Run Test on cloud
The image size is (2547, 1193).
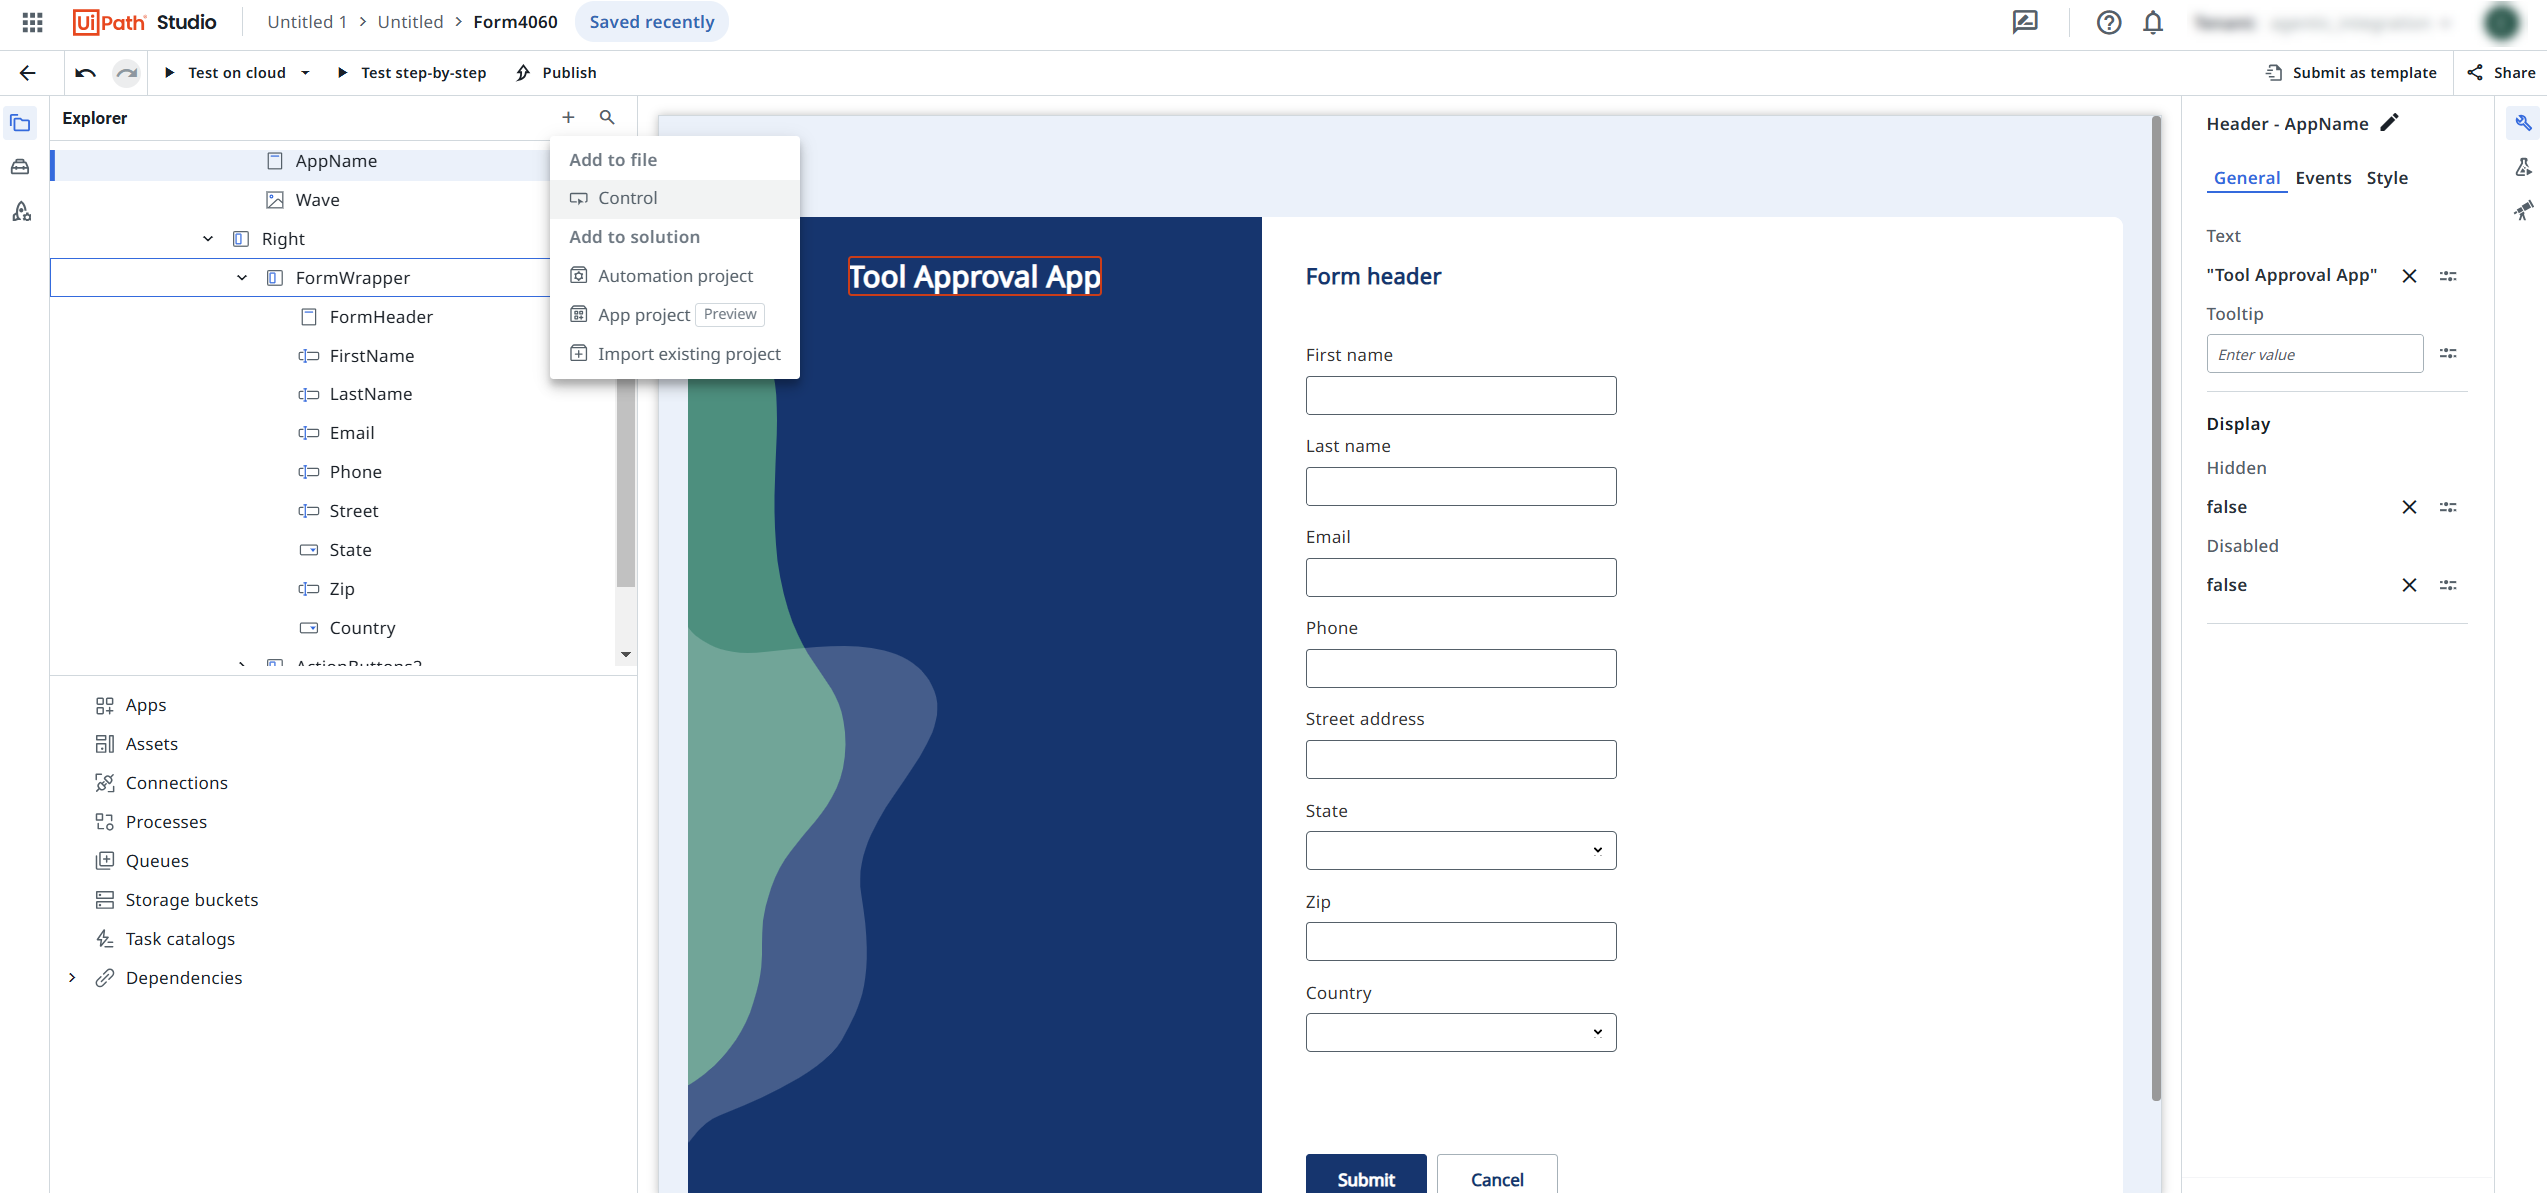pos(225,73)
